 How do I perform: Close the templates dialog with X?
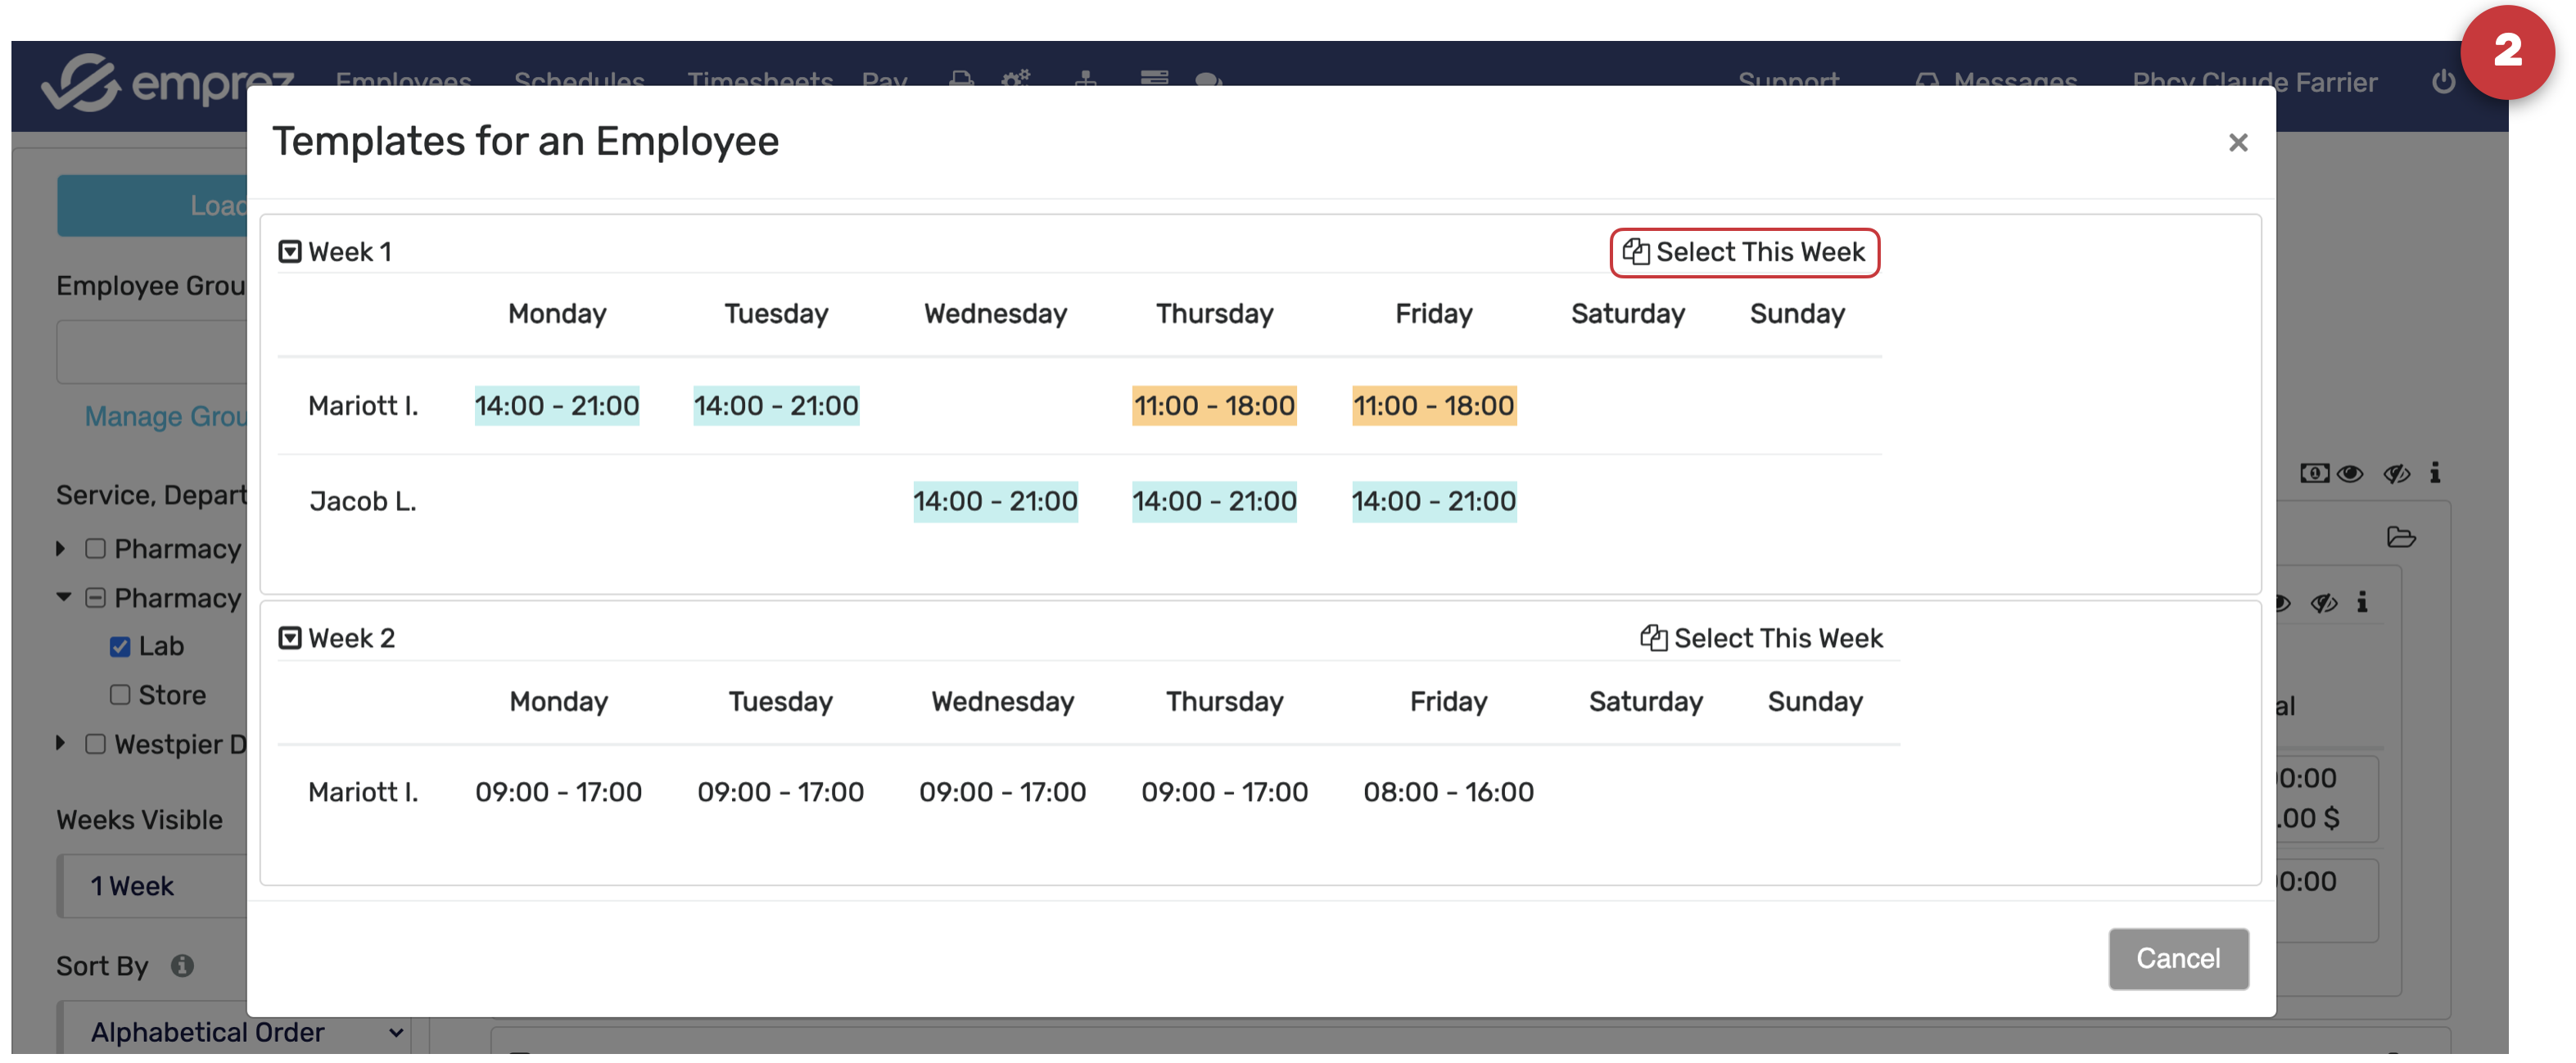pos(2238,144)
